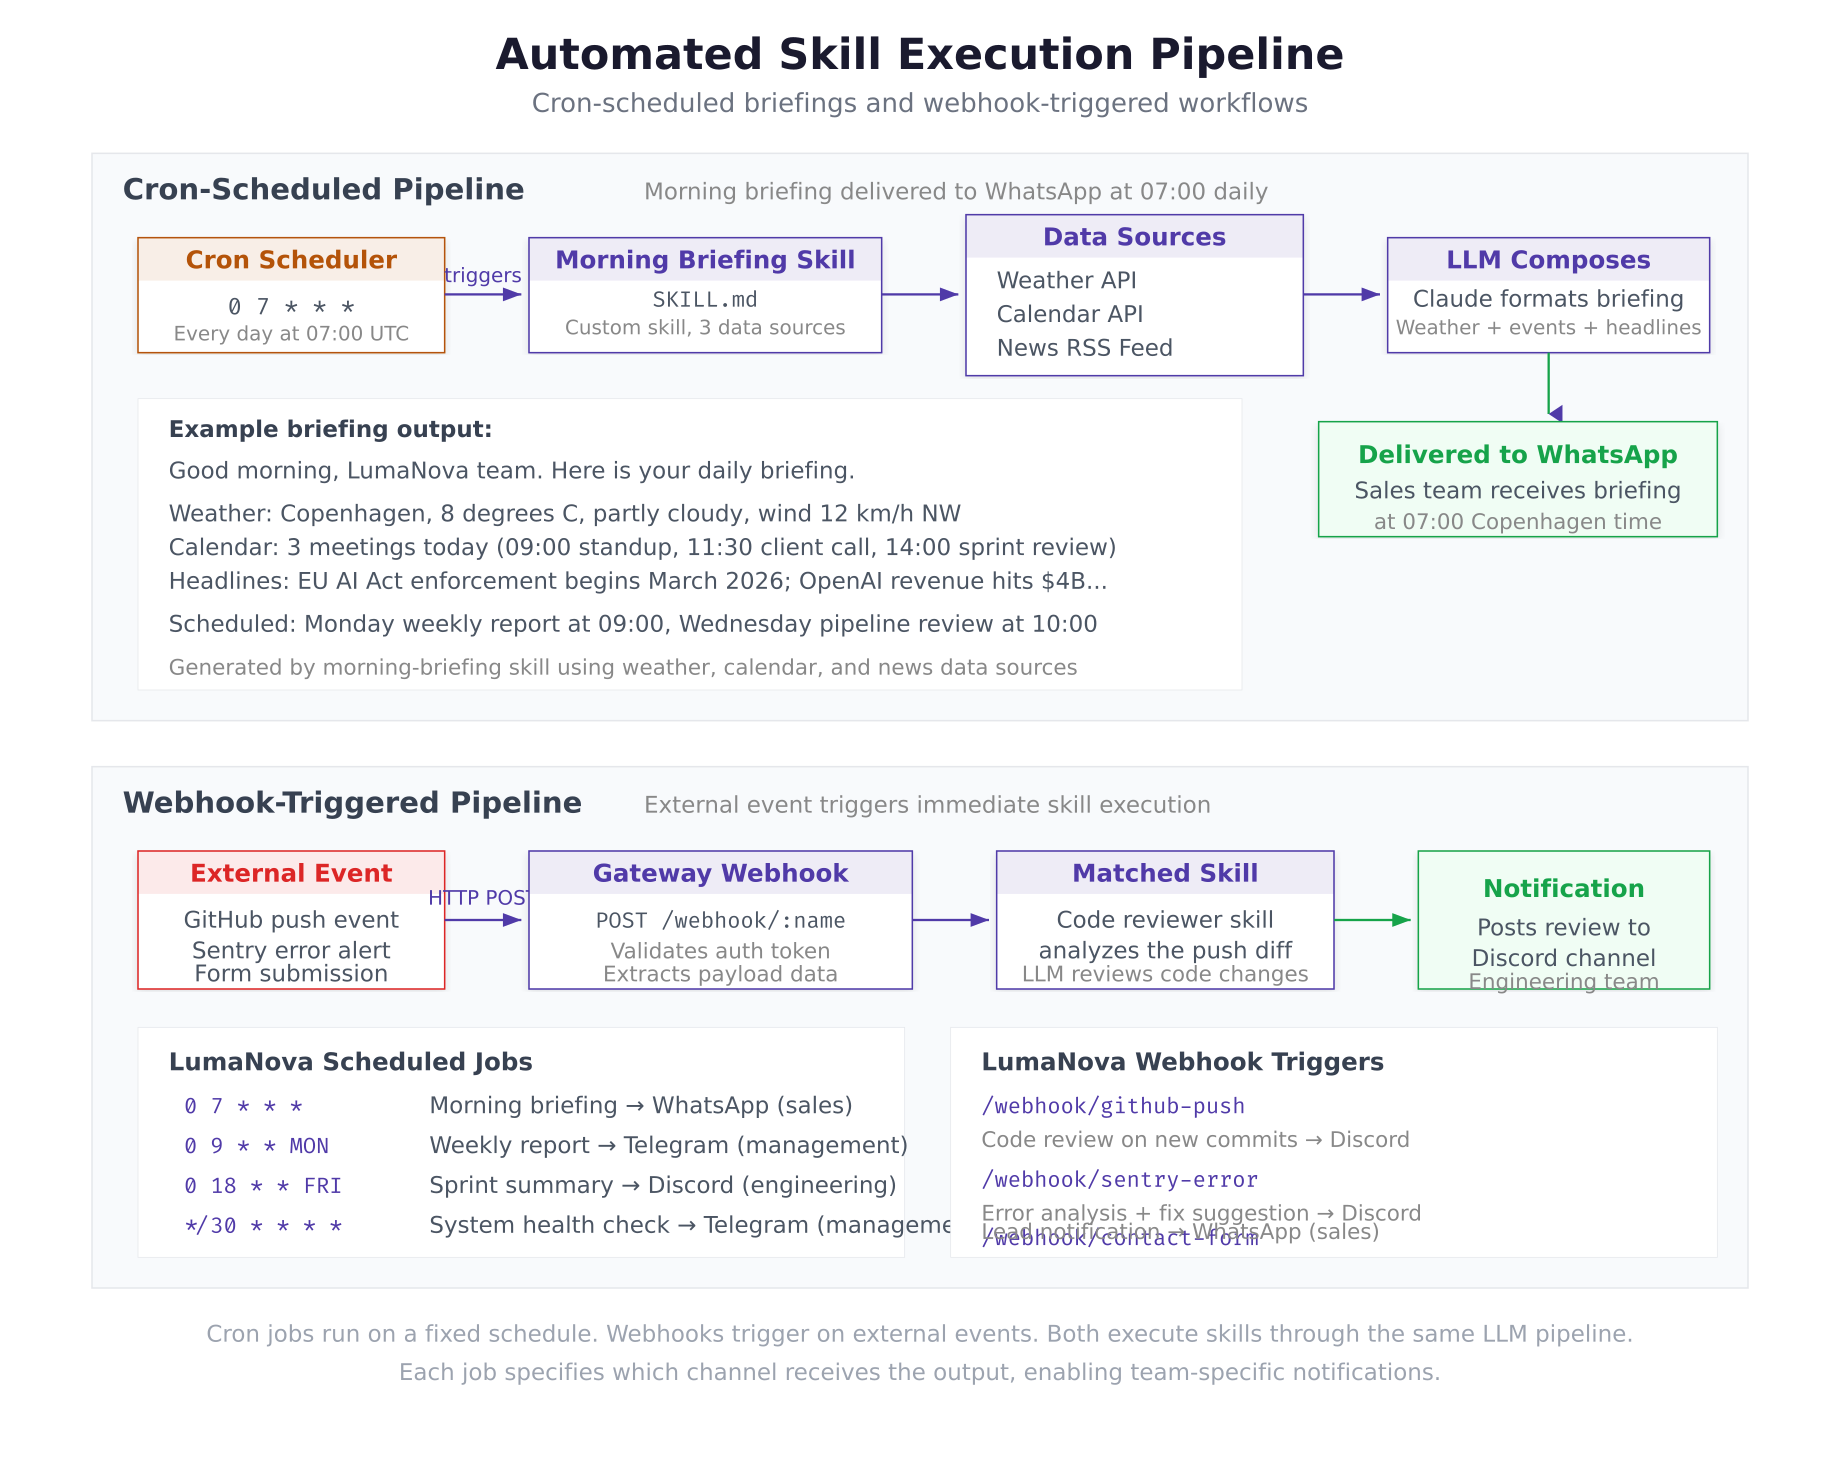1840x1457 pixels.
Task: Open the /webhook/sentry-error link
Action: (1118, 1180)
